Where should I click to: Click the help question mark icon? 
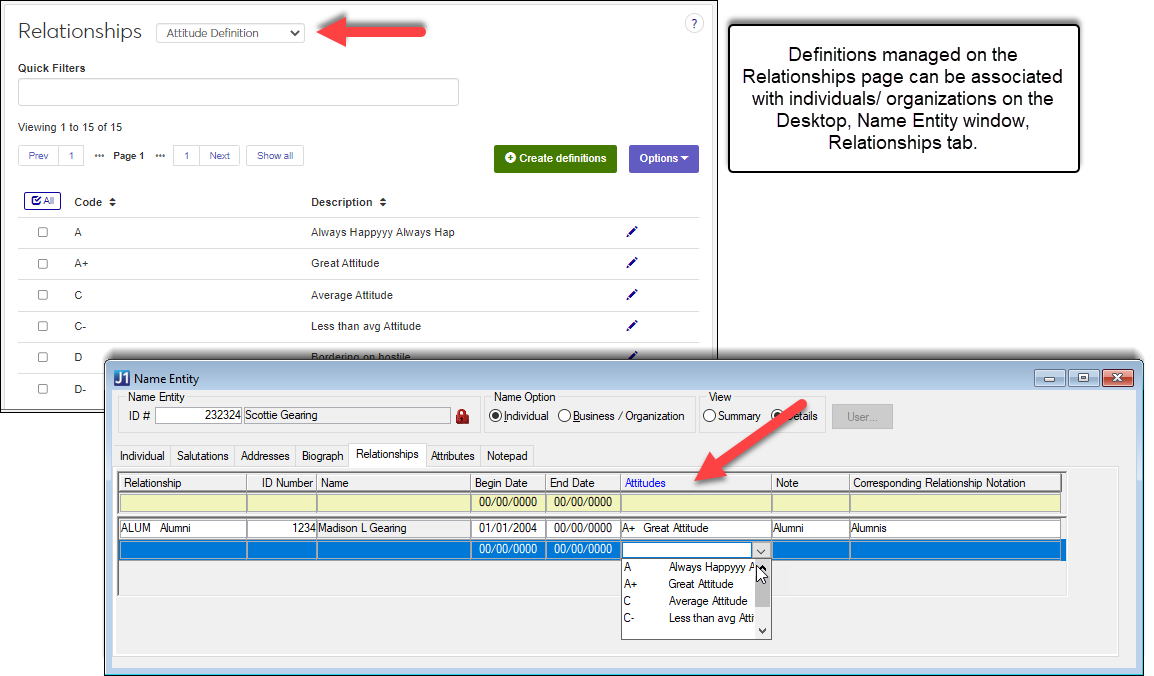point(694,24)
